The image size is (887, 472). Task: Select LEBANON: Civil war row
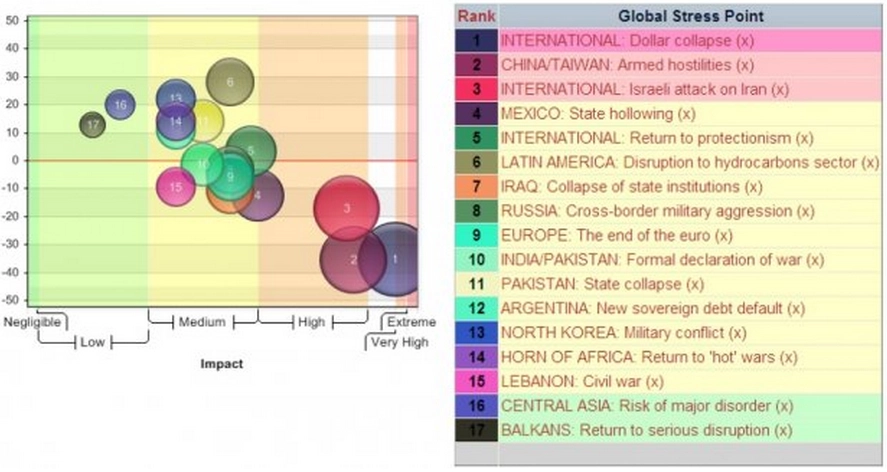click(x=690, y=381)
